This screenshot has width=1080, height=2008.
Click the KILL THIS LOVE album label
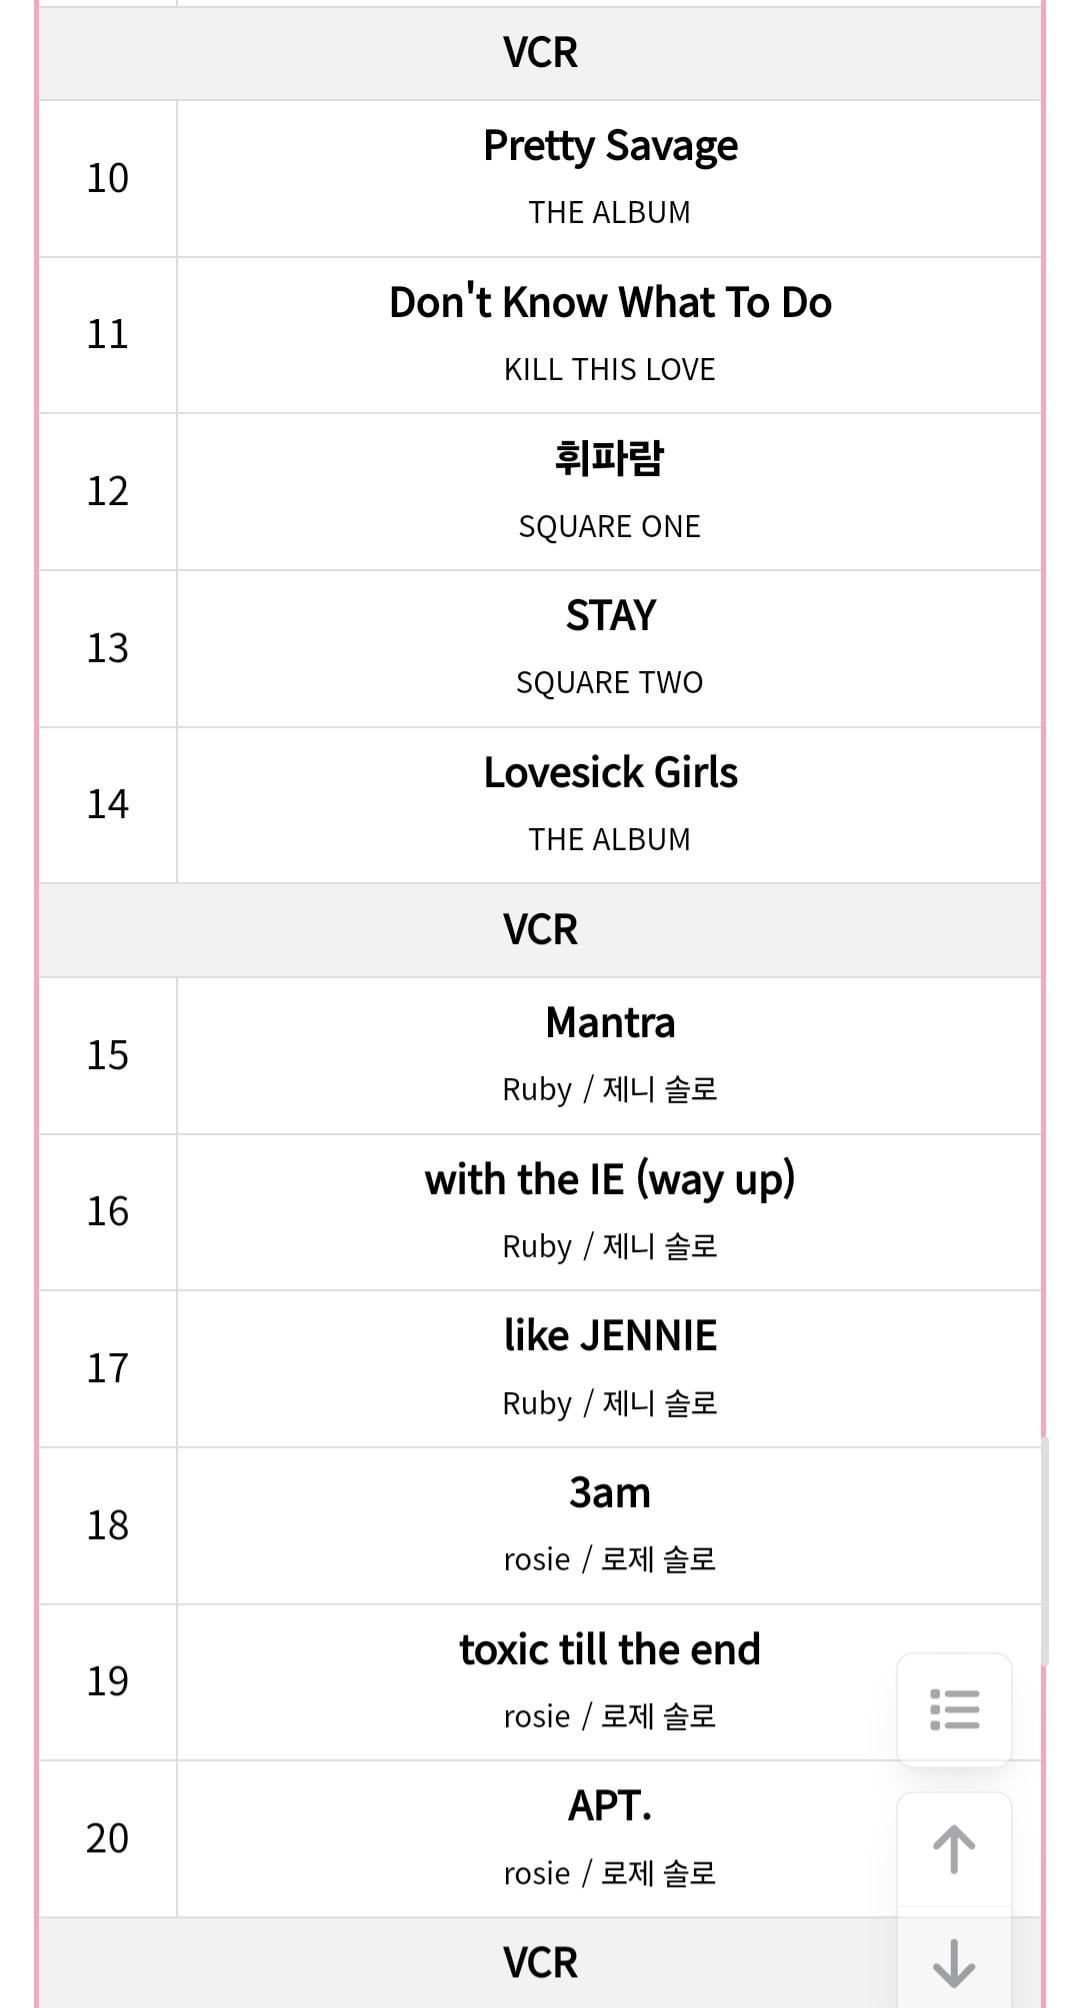pos(610,369)
